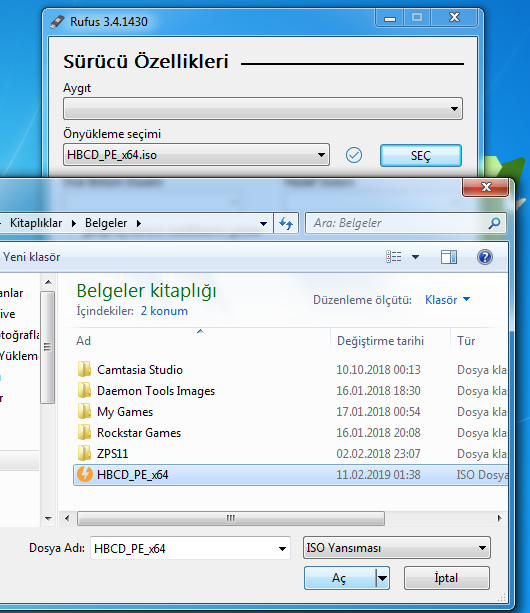530x613 pixels.
Task: Click Kitaplıklar in the breadcrumb path
Action: [36, 223]
